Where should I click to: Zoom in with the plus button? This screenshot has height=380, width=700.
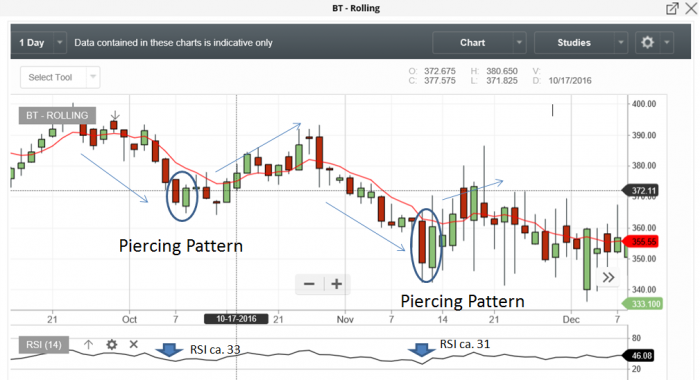(x=337, y=284)
